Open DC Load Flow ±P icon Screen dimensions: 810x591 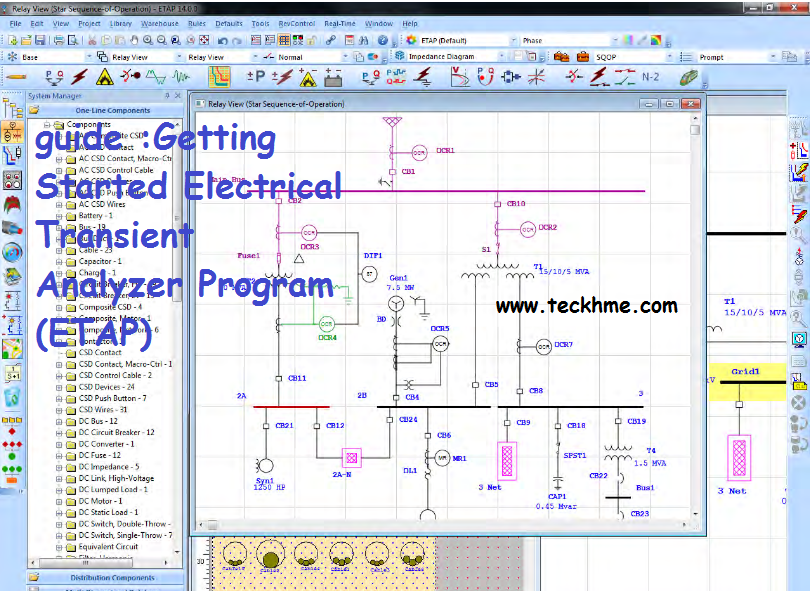pyautogui.click(x=256, y=76)
